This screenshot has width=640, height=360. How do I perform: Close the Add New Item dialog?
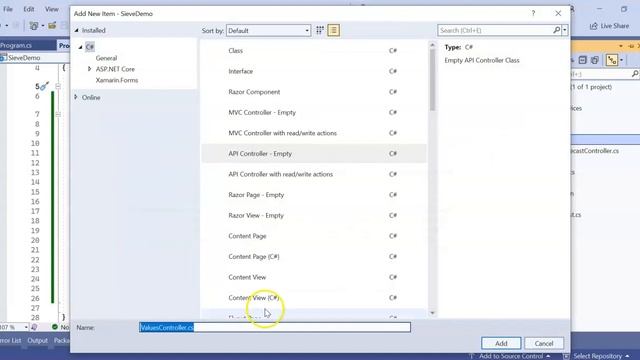[x=558, y=13]
